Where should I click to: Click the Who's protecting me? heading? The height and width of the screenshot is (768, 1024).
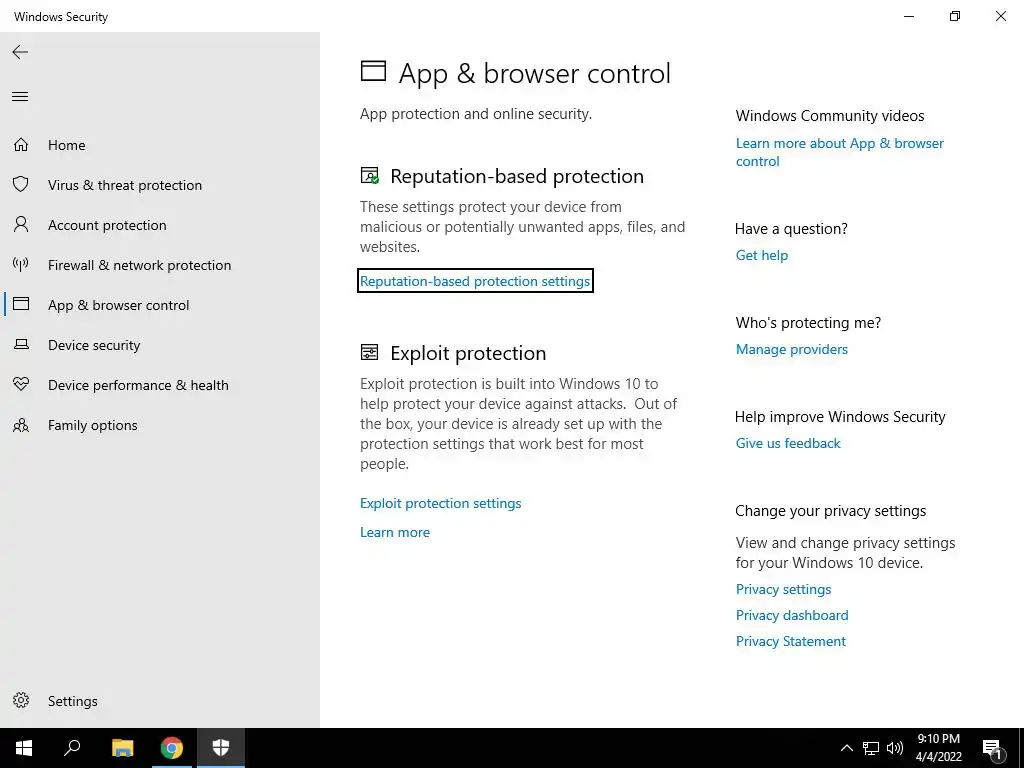[808, 323]
